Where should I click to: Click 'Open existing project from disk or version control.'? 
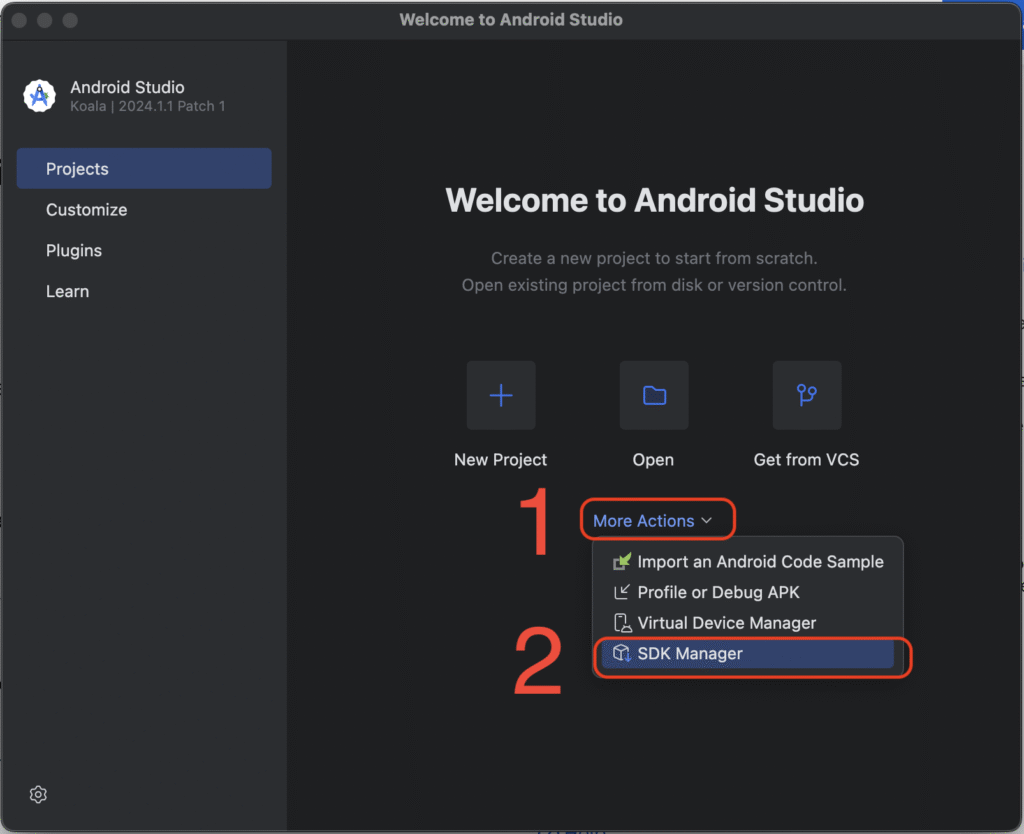pyautogui.click(x=654, y=285)
